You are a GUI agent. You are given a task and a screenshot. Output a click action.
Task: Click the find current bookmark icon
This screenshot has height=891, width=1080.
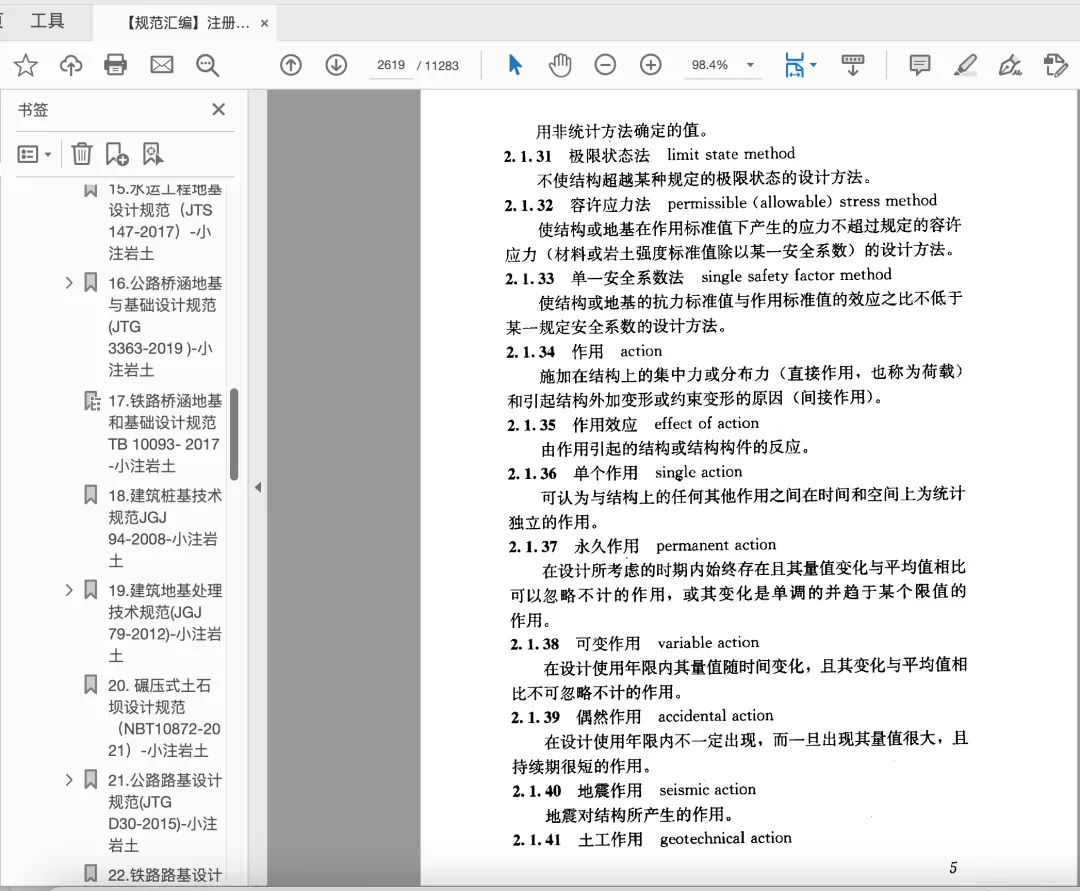(x=153, y=154)
